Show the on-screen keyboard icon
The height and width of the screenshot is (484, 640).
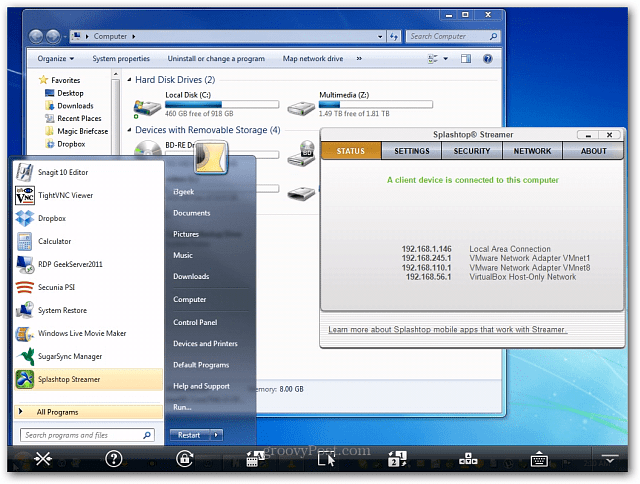[x=539, y=459]
